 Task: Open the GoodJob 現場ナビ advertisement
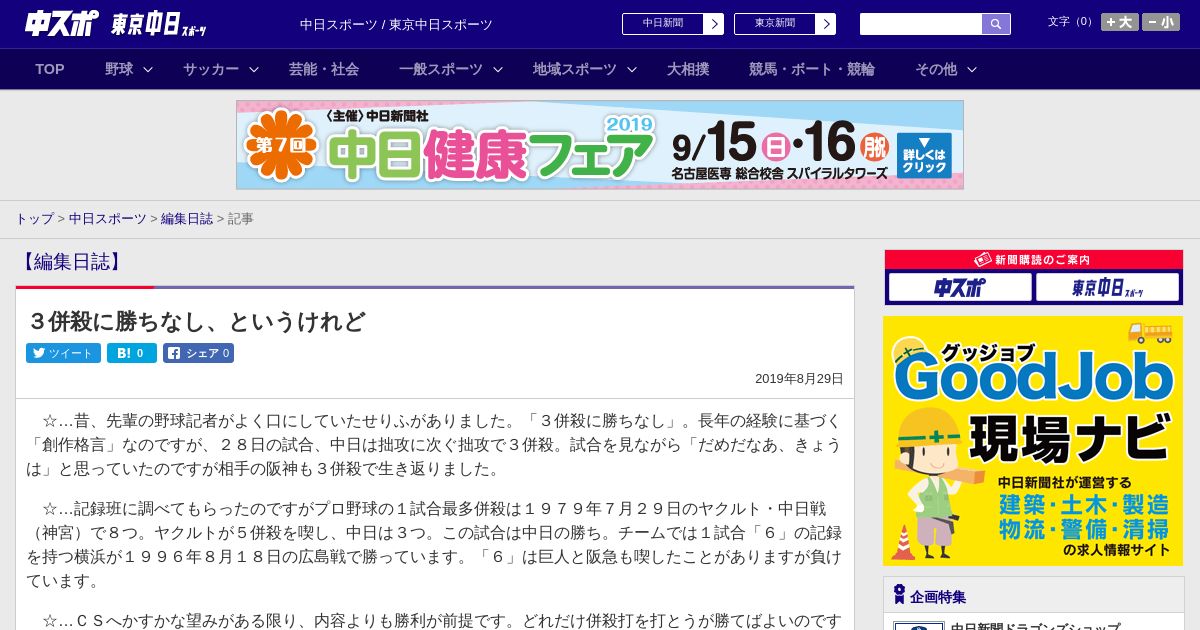tap(1033, 441)
